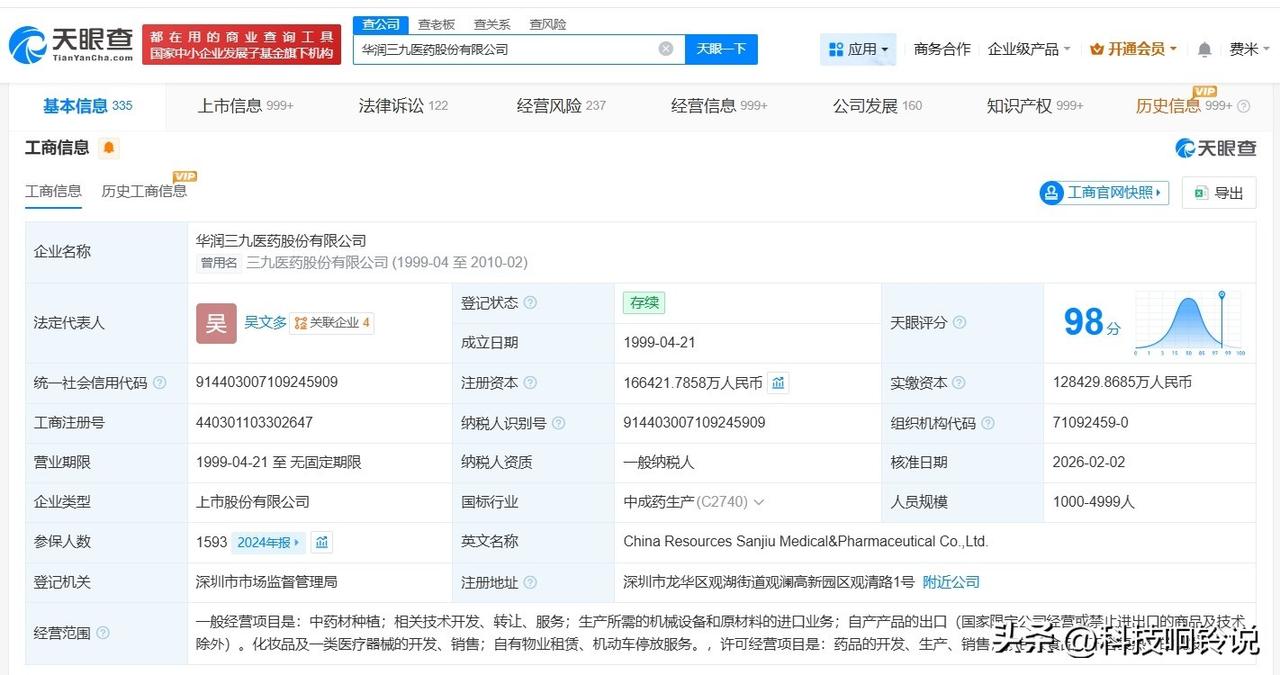Click the 导出 export button
Screen dimensions: 1280x675
(1219, 193)
